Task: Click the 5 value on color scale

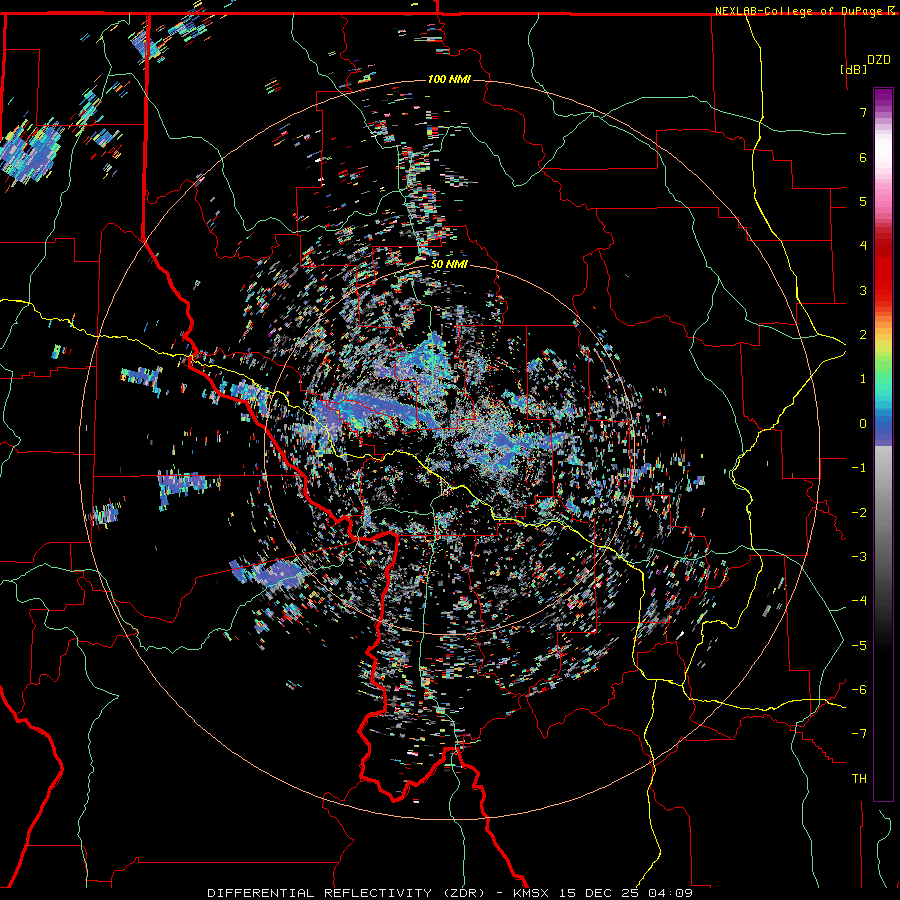Action: click(x=863, y=201)
